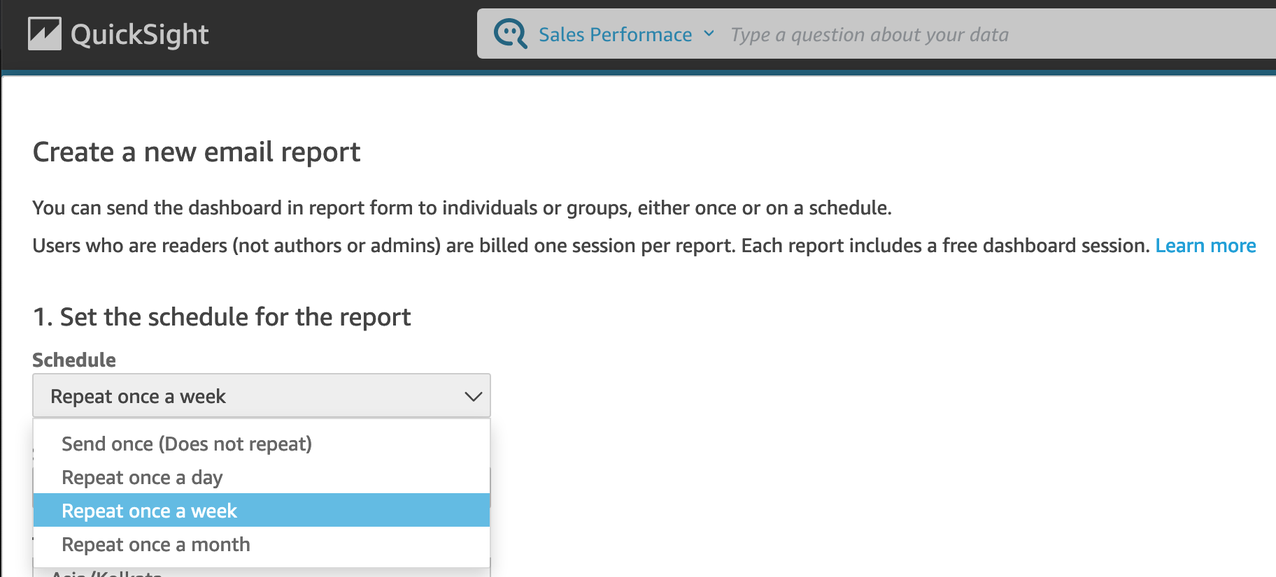Click the empty dark header bar area
The height and width of the screenshot is (577, 1276).
point(350,35)
